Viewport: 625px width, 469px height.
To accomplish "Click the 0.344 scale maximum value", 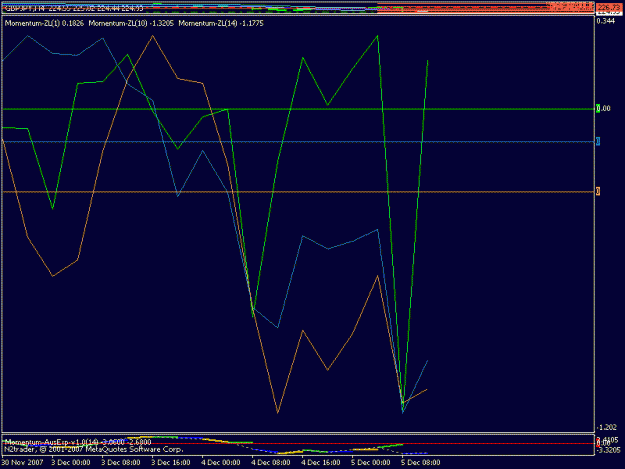I will 605,21.
